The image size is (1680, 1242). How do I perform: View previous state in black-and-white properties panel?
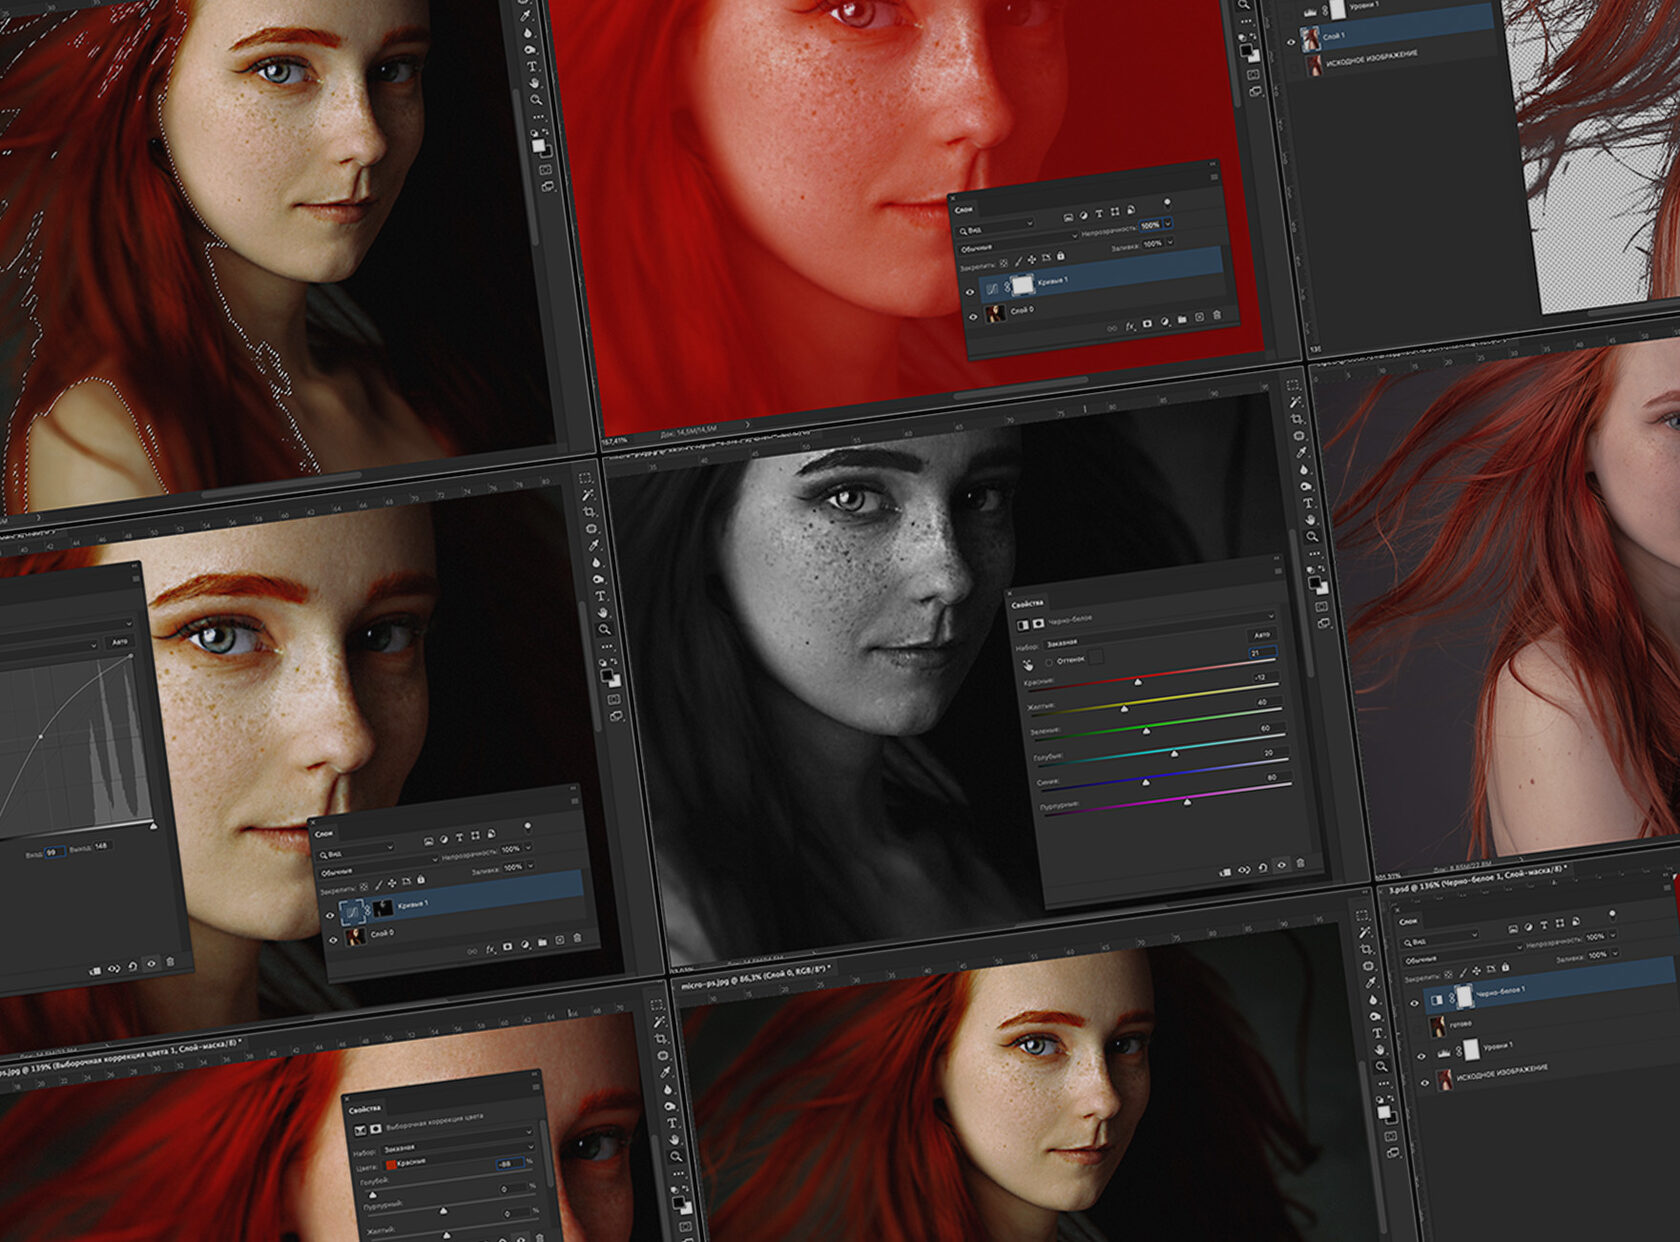1244,870
